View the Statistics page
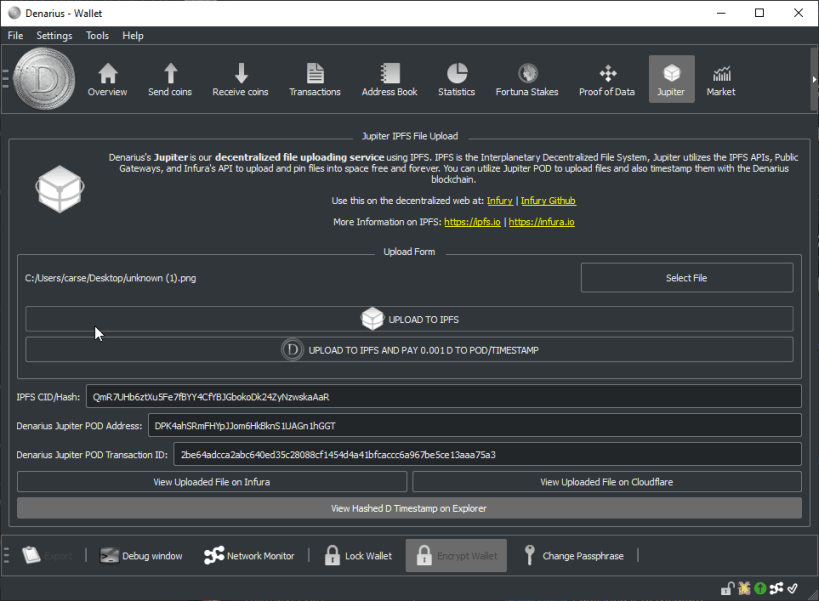 click(457, 79)
